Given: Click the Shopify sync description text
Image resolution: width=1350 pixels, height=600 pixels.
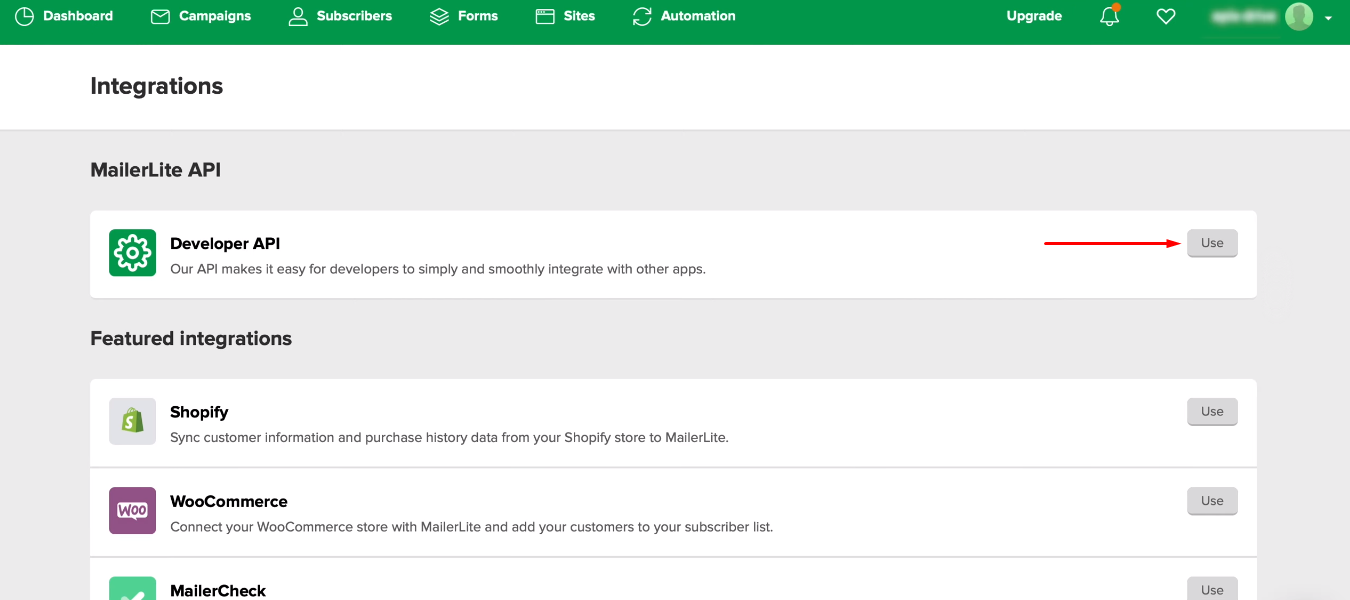Looking at the screenshot, I should coord(449,437).
